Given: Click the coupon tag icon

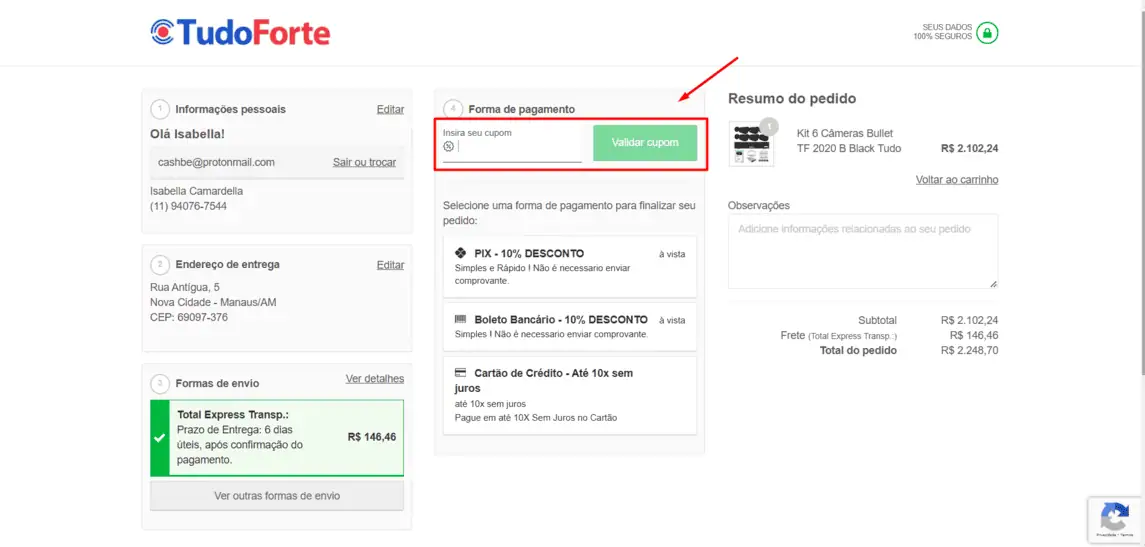Looking at the screenshot, I should (x=449, y=146).
